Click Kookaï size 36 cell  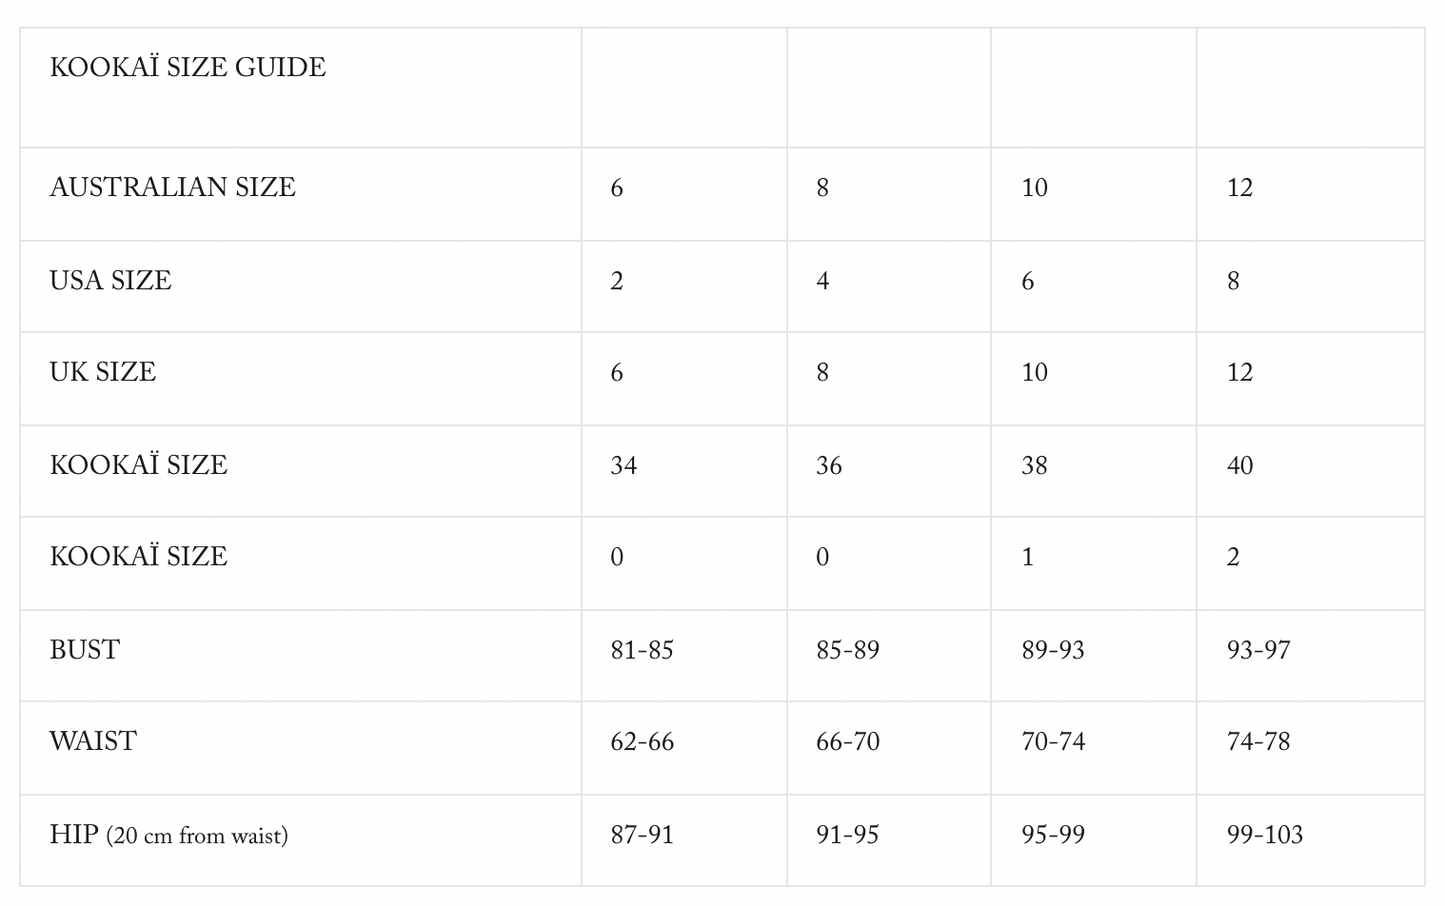tap(829, 466)
